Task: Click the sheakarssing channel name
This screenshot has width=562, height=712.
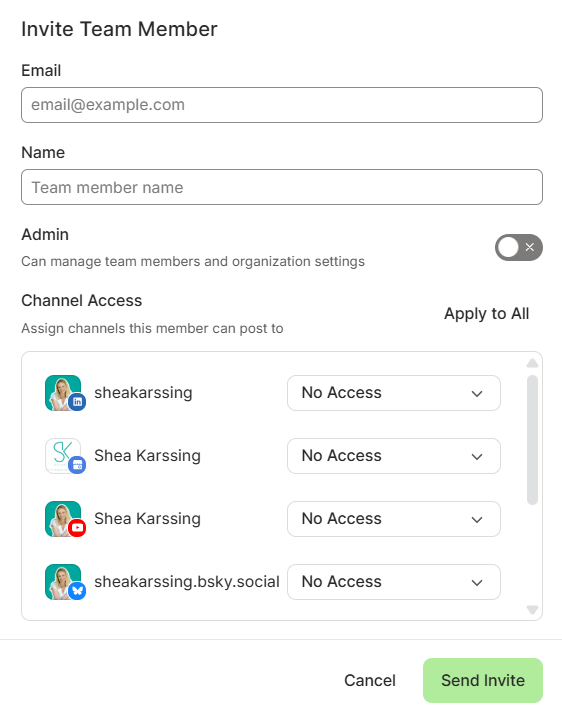Action: pyautogui.click(x=143, y=393)
